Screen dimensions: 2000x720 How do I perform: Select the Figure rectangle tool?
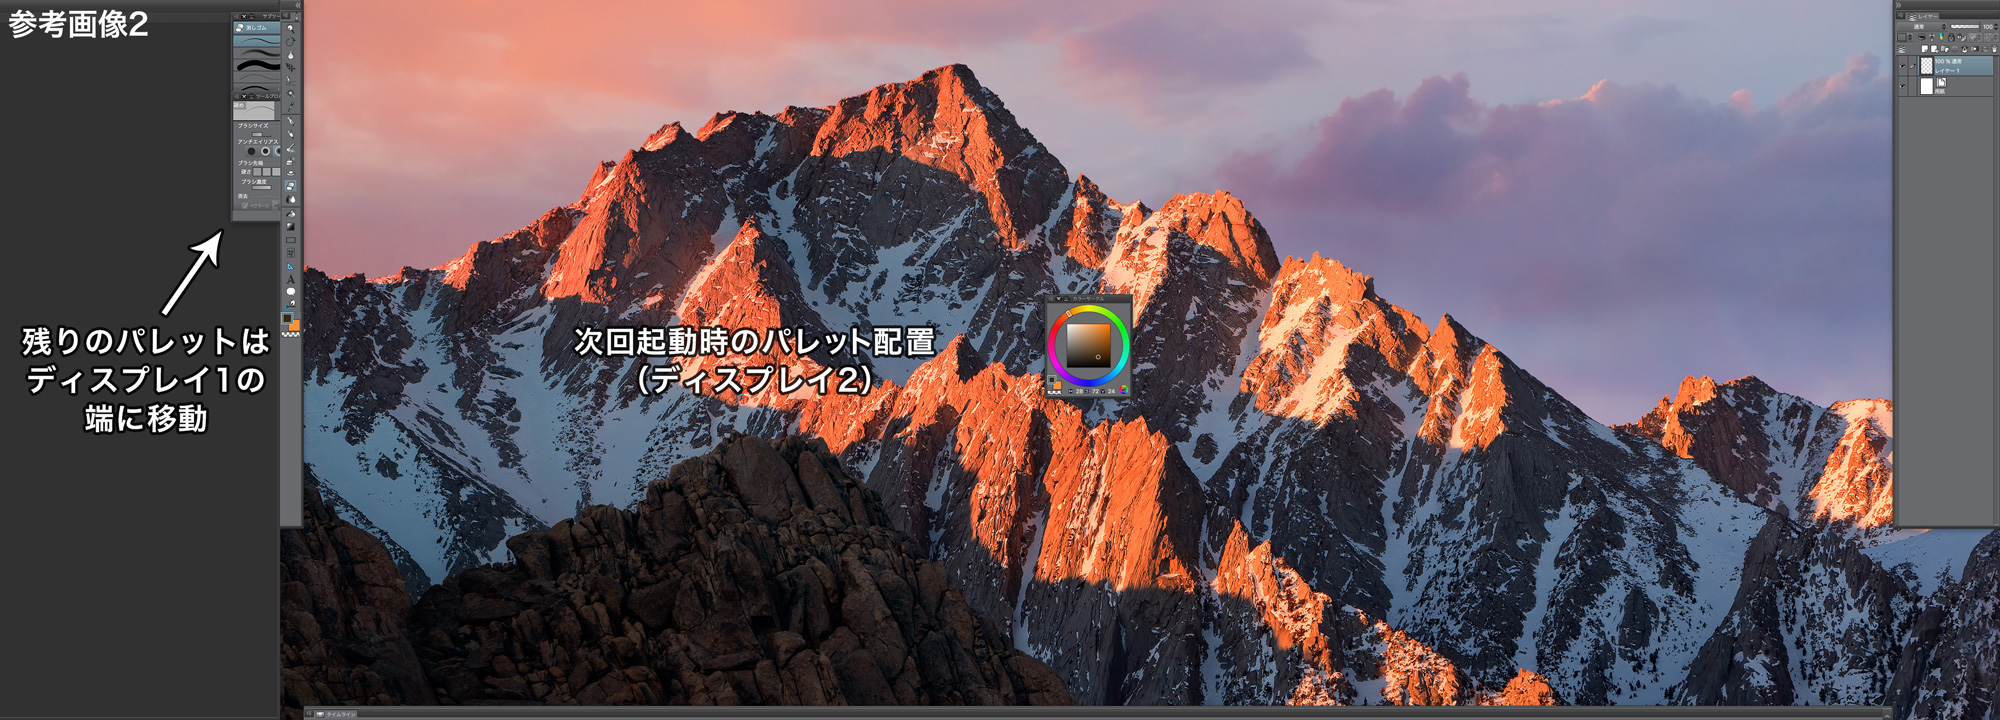pyautogui.click(x=291, y=240)
